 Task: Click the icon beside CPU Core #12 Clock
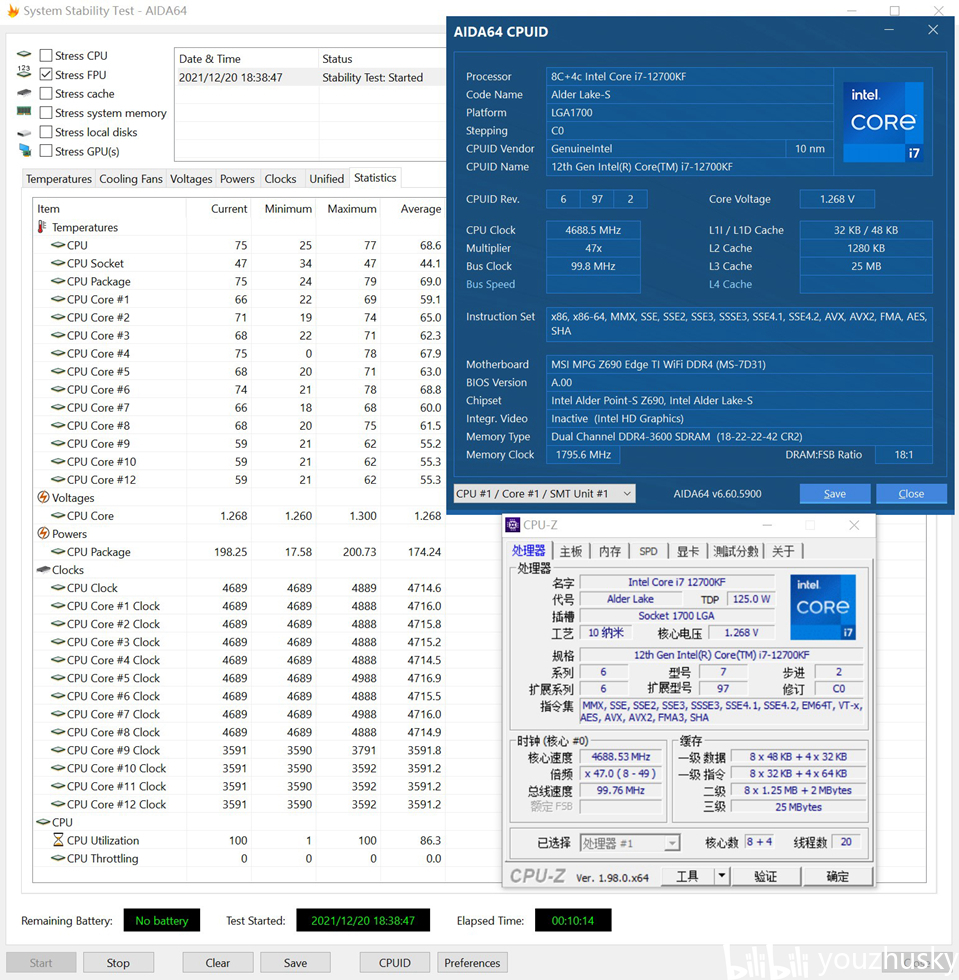click(x=58, y=804)
